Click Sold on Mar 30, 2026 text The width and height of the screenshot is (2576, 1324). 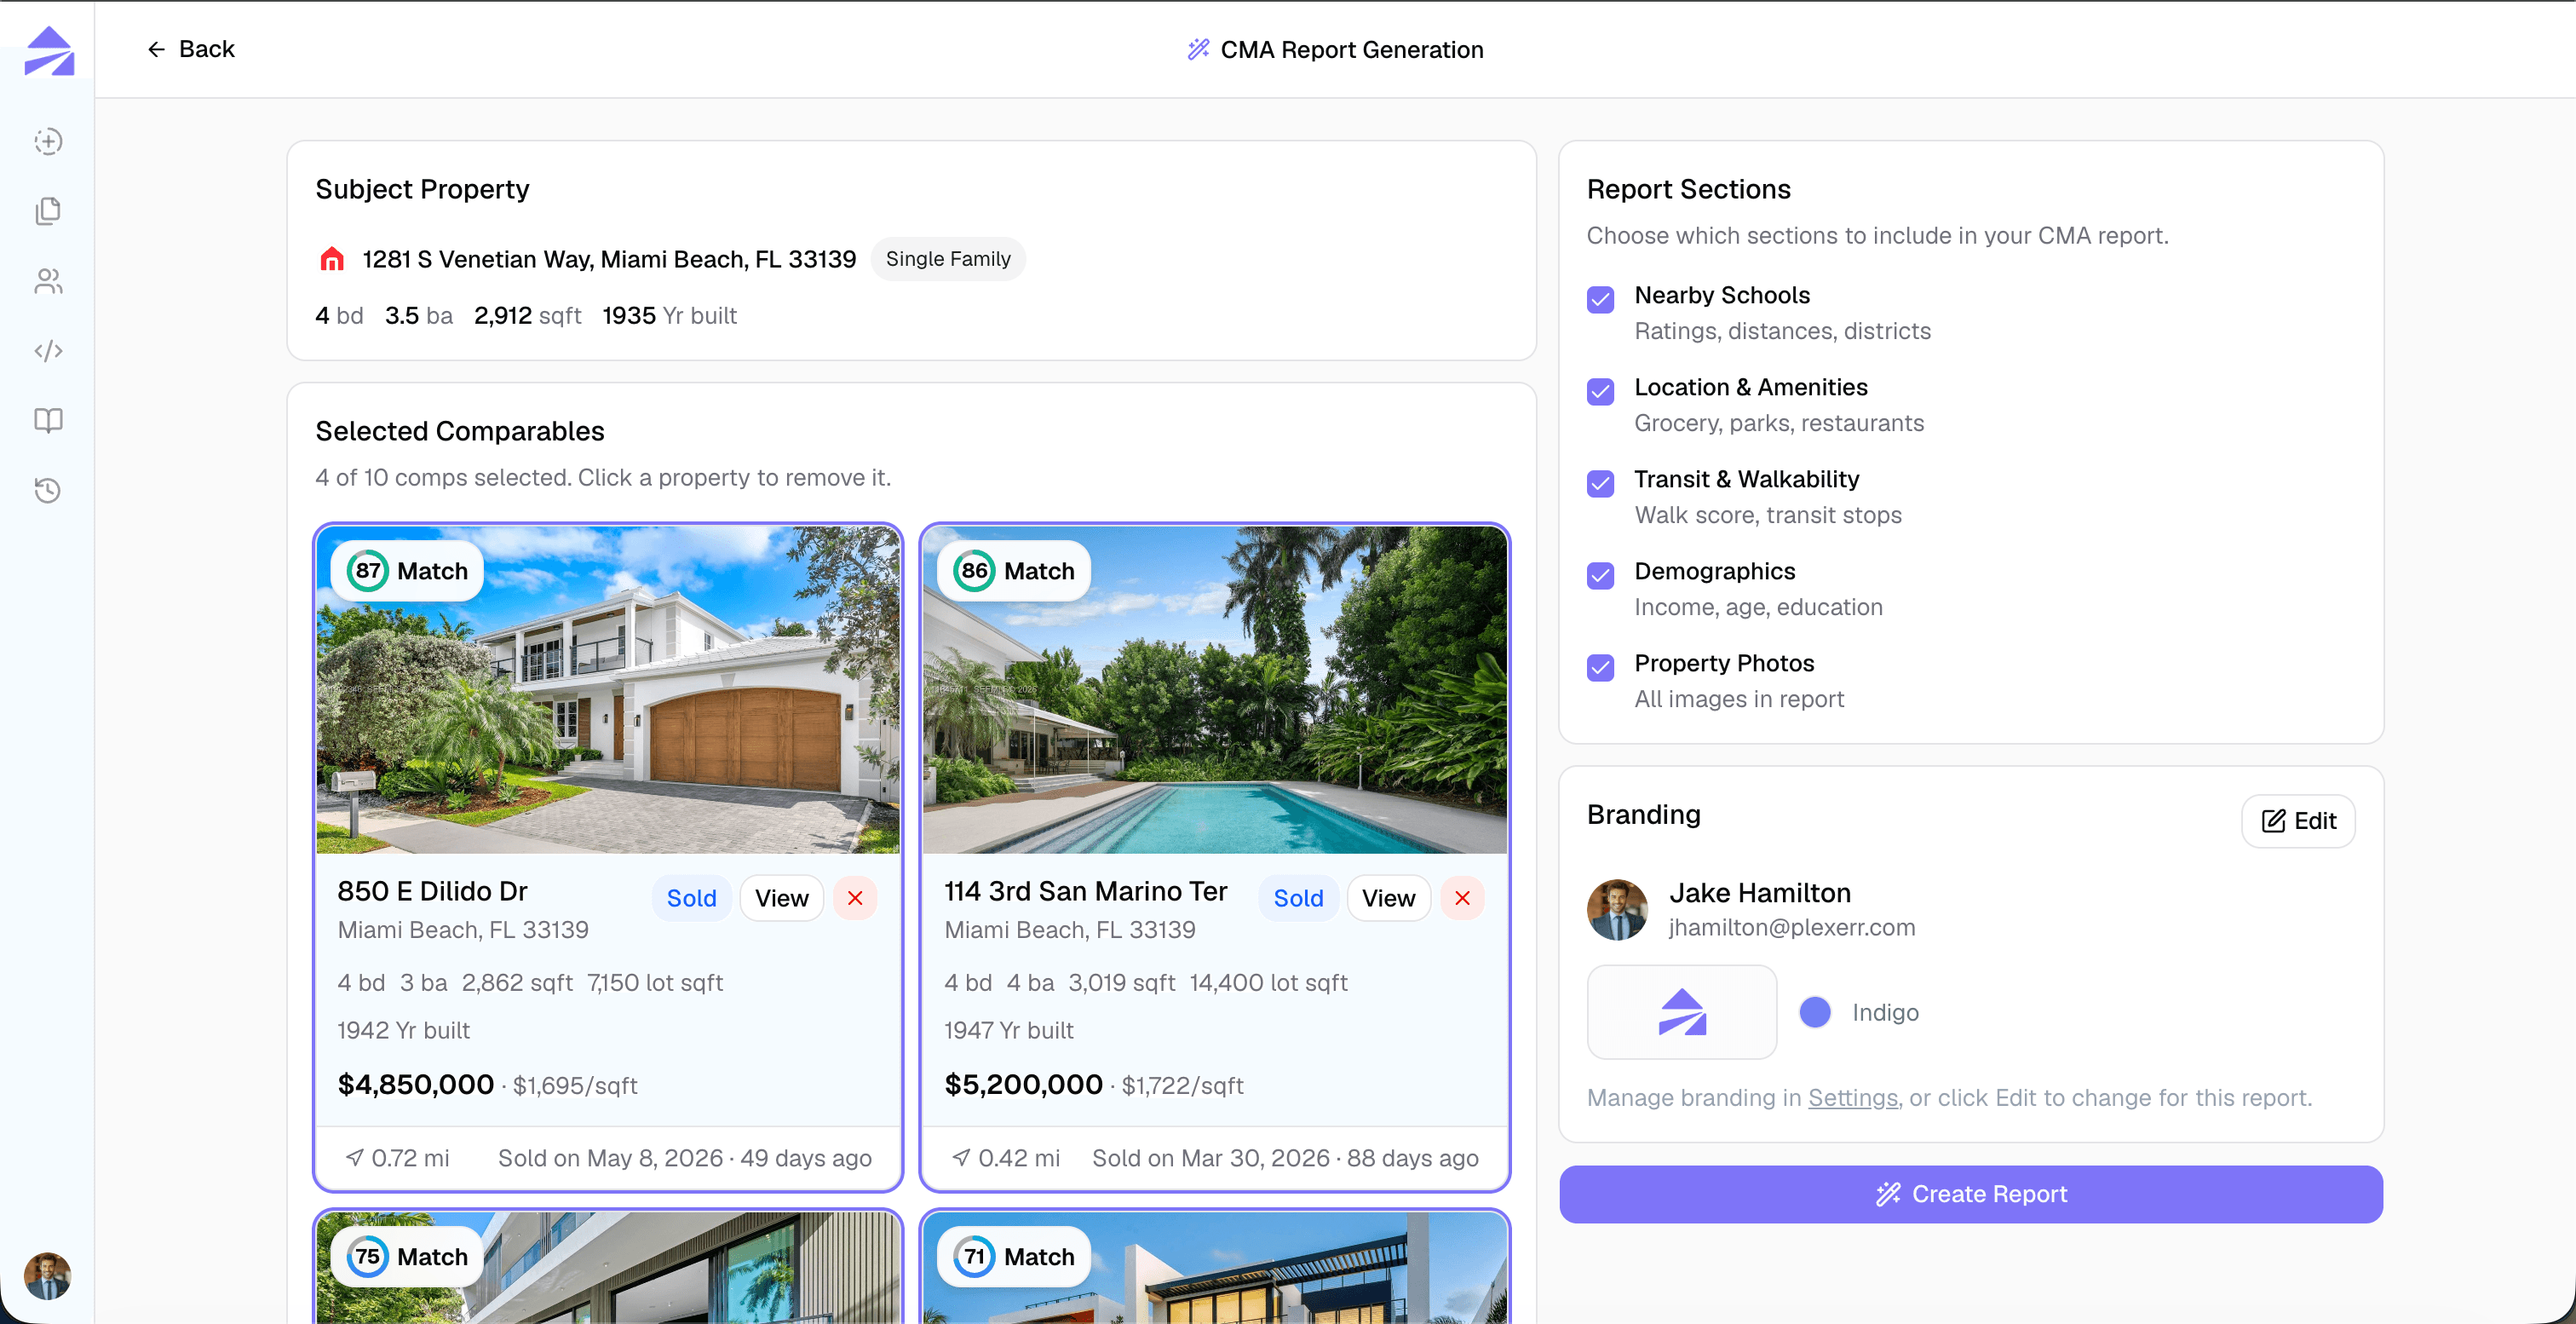coord(1211,1157)
